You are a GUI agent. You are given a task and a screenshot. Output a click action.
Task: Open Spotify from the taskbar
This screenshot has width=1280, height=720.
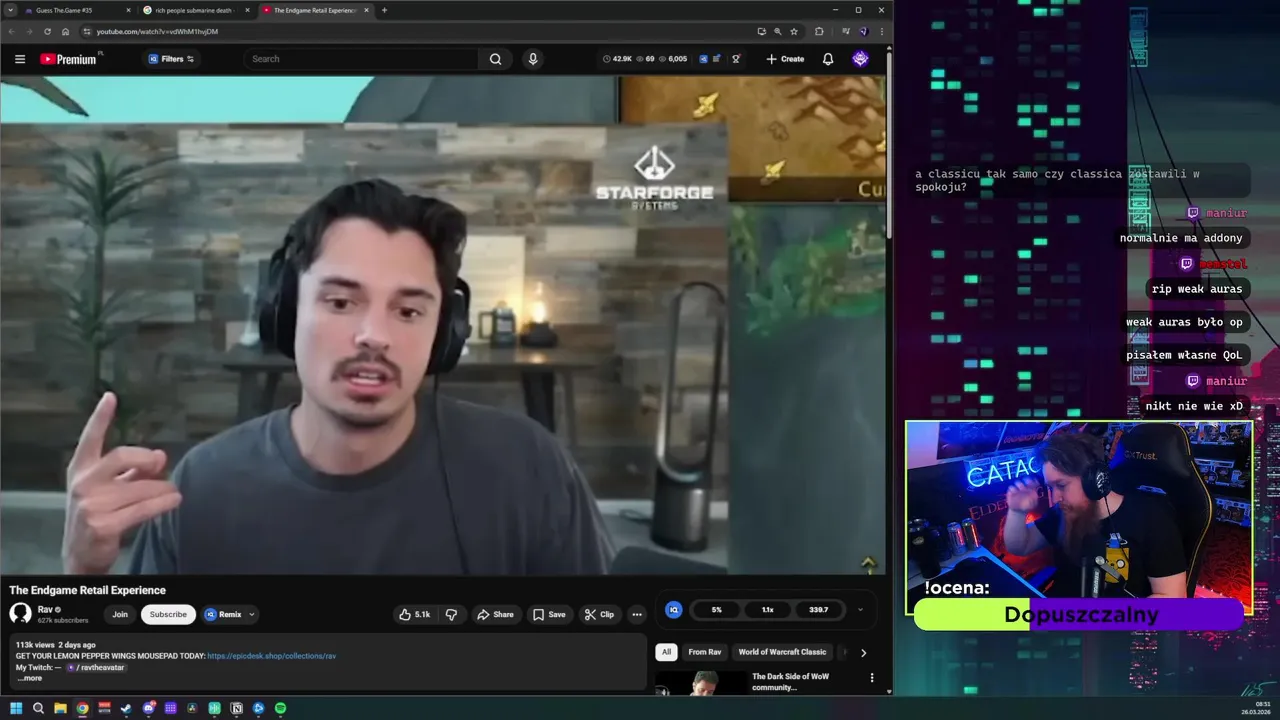click(280, 708)
